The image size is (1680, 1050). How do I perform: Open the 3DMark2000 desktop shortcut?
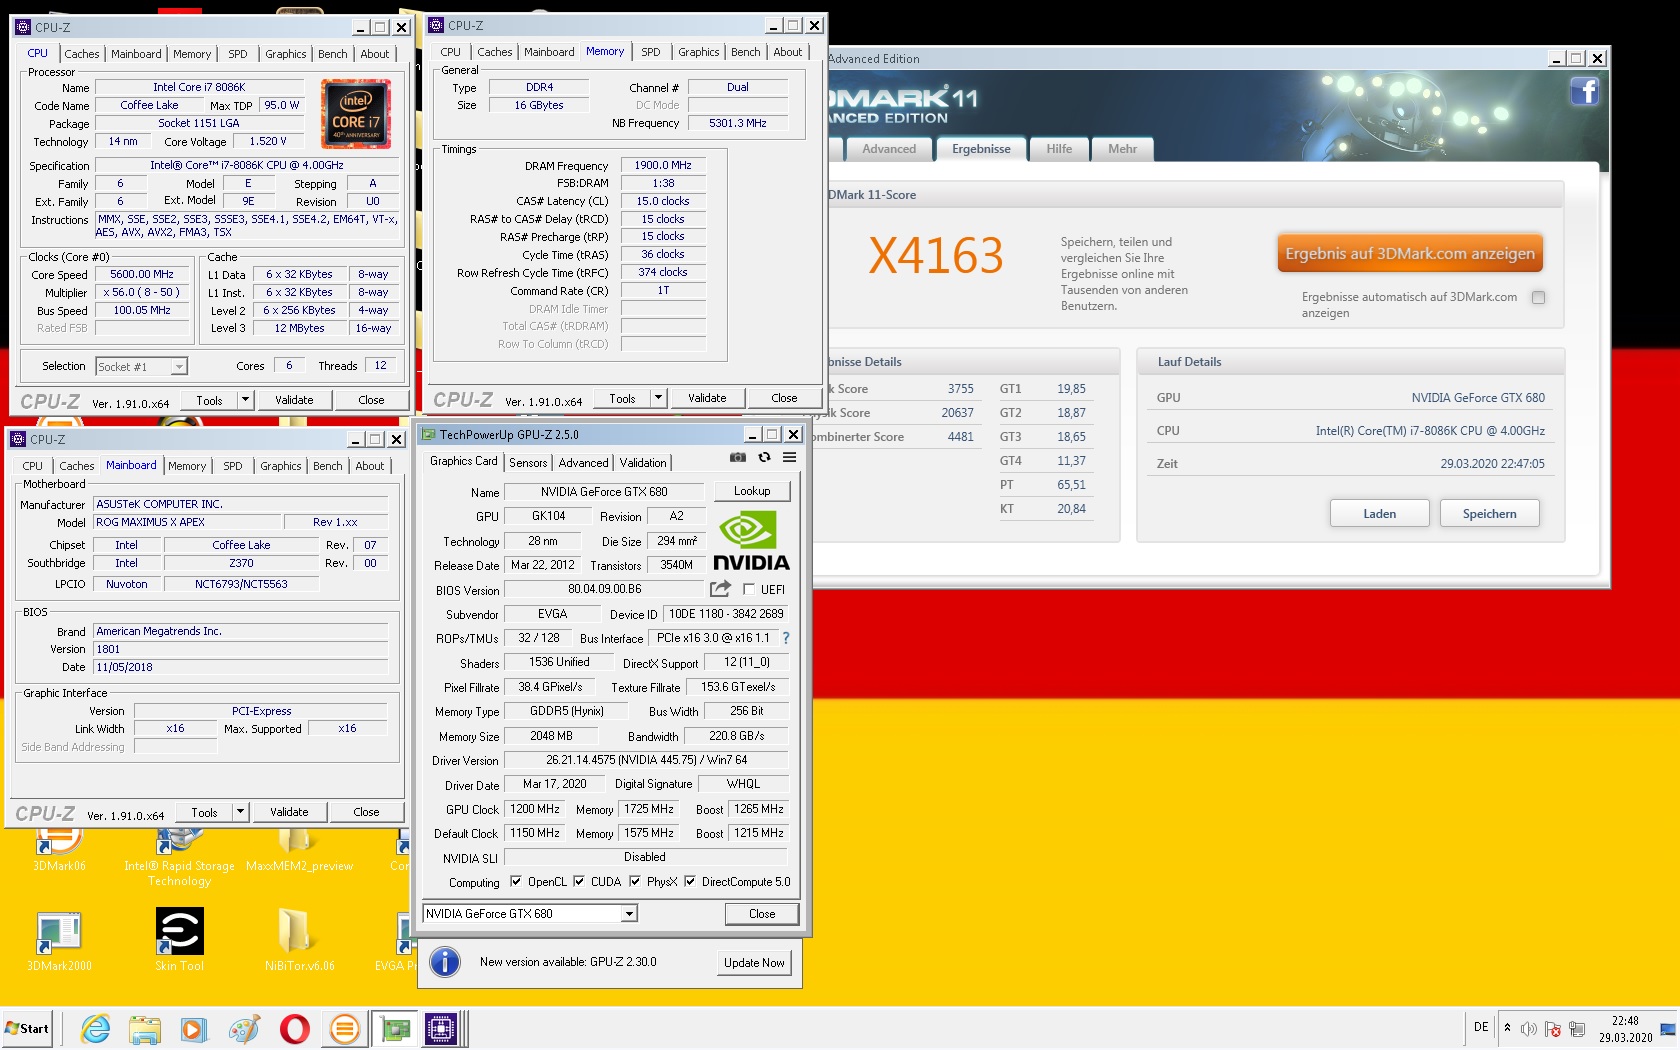point(59,941)
